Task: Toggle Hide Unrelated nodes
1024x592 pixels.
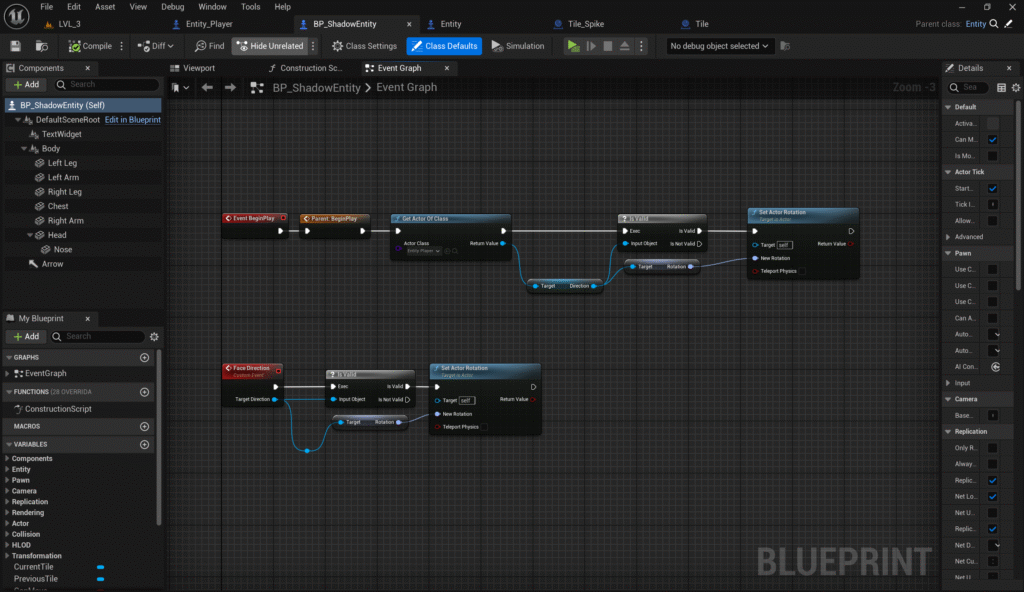Action: point(270,46)
